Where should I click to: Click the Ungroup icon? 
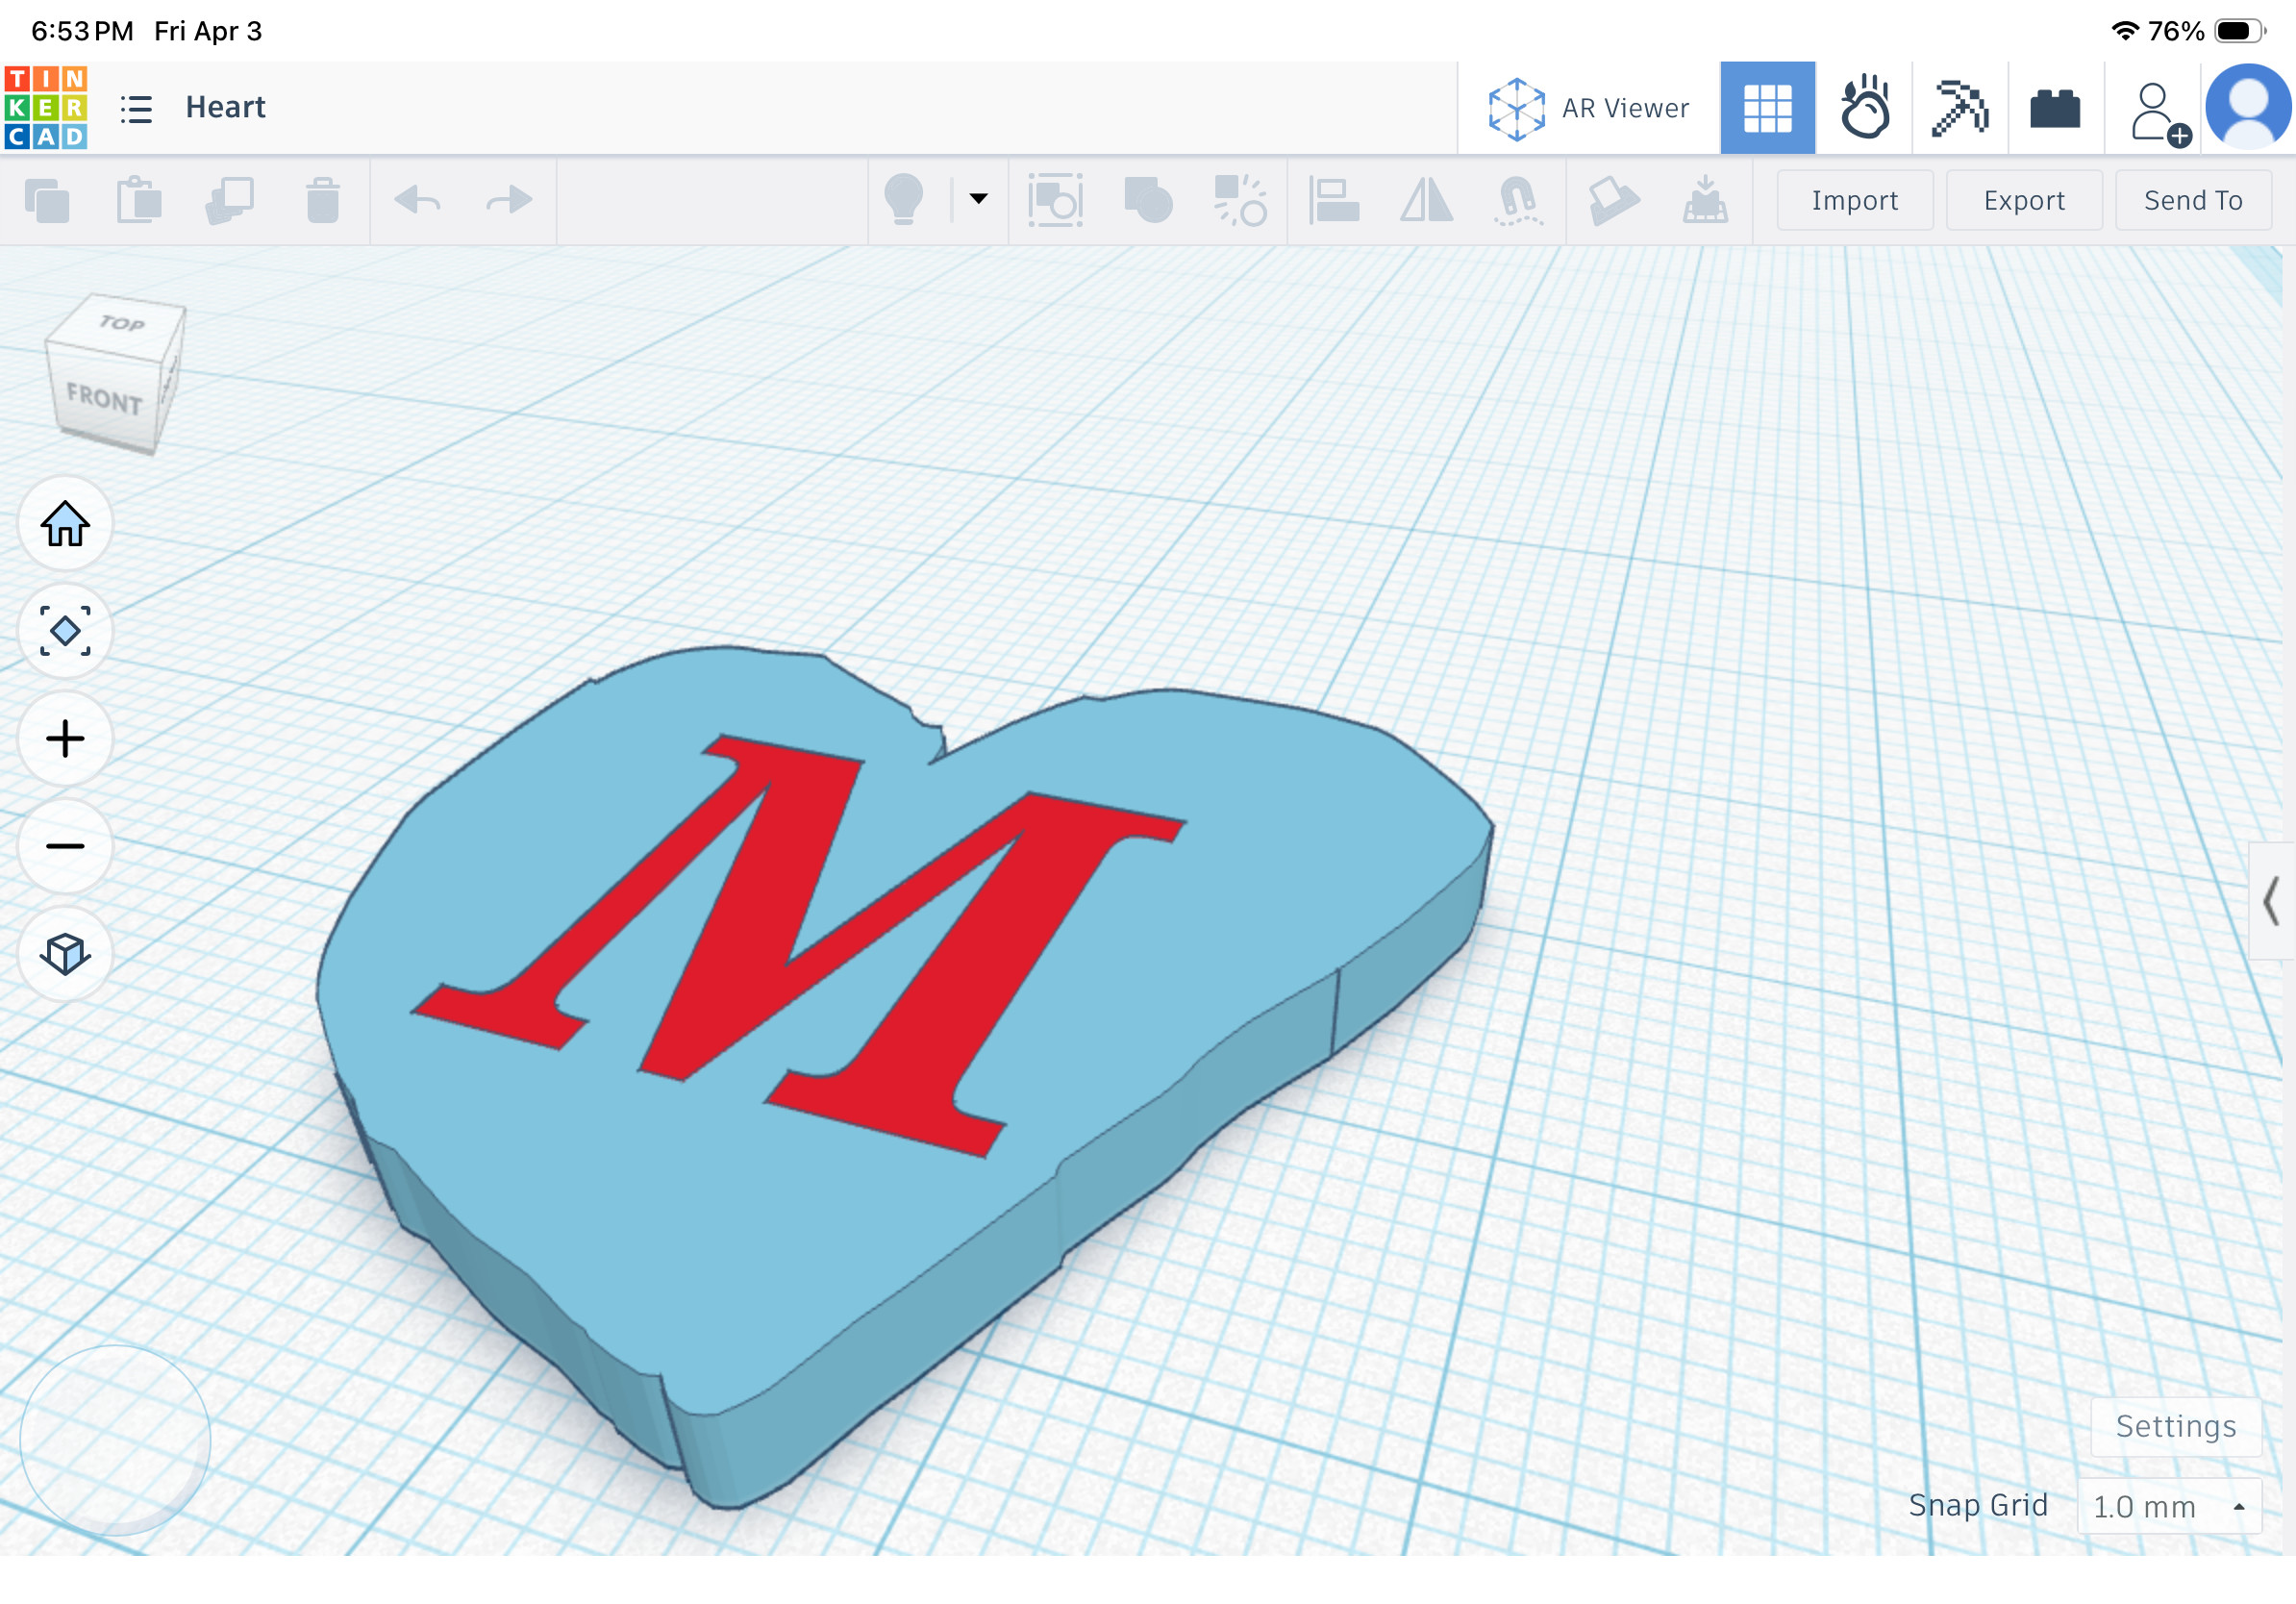coord(1240,200)
